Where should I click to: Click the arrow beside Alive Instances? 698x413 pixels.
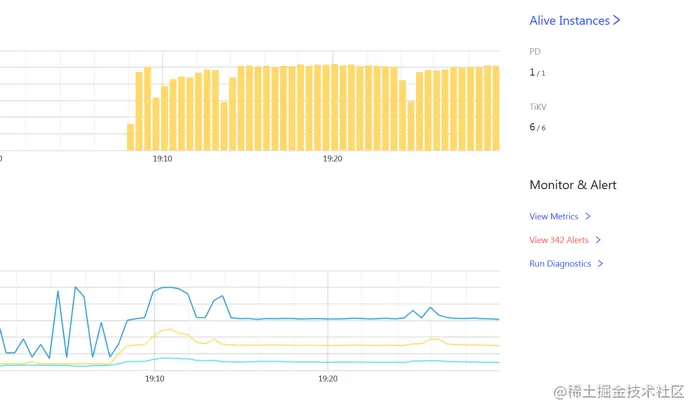[x=616, y=20]
